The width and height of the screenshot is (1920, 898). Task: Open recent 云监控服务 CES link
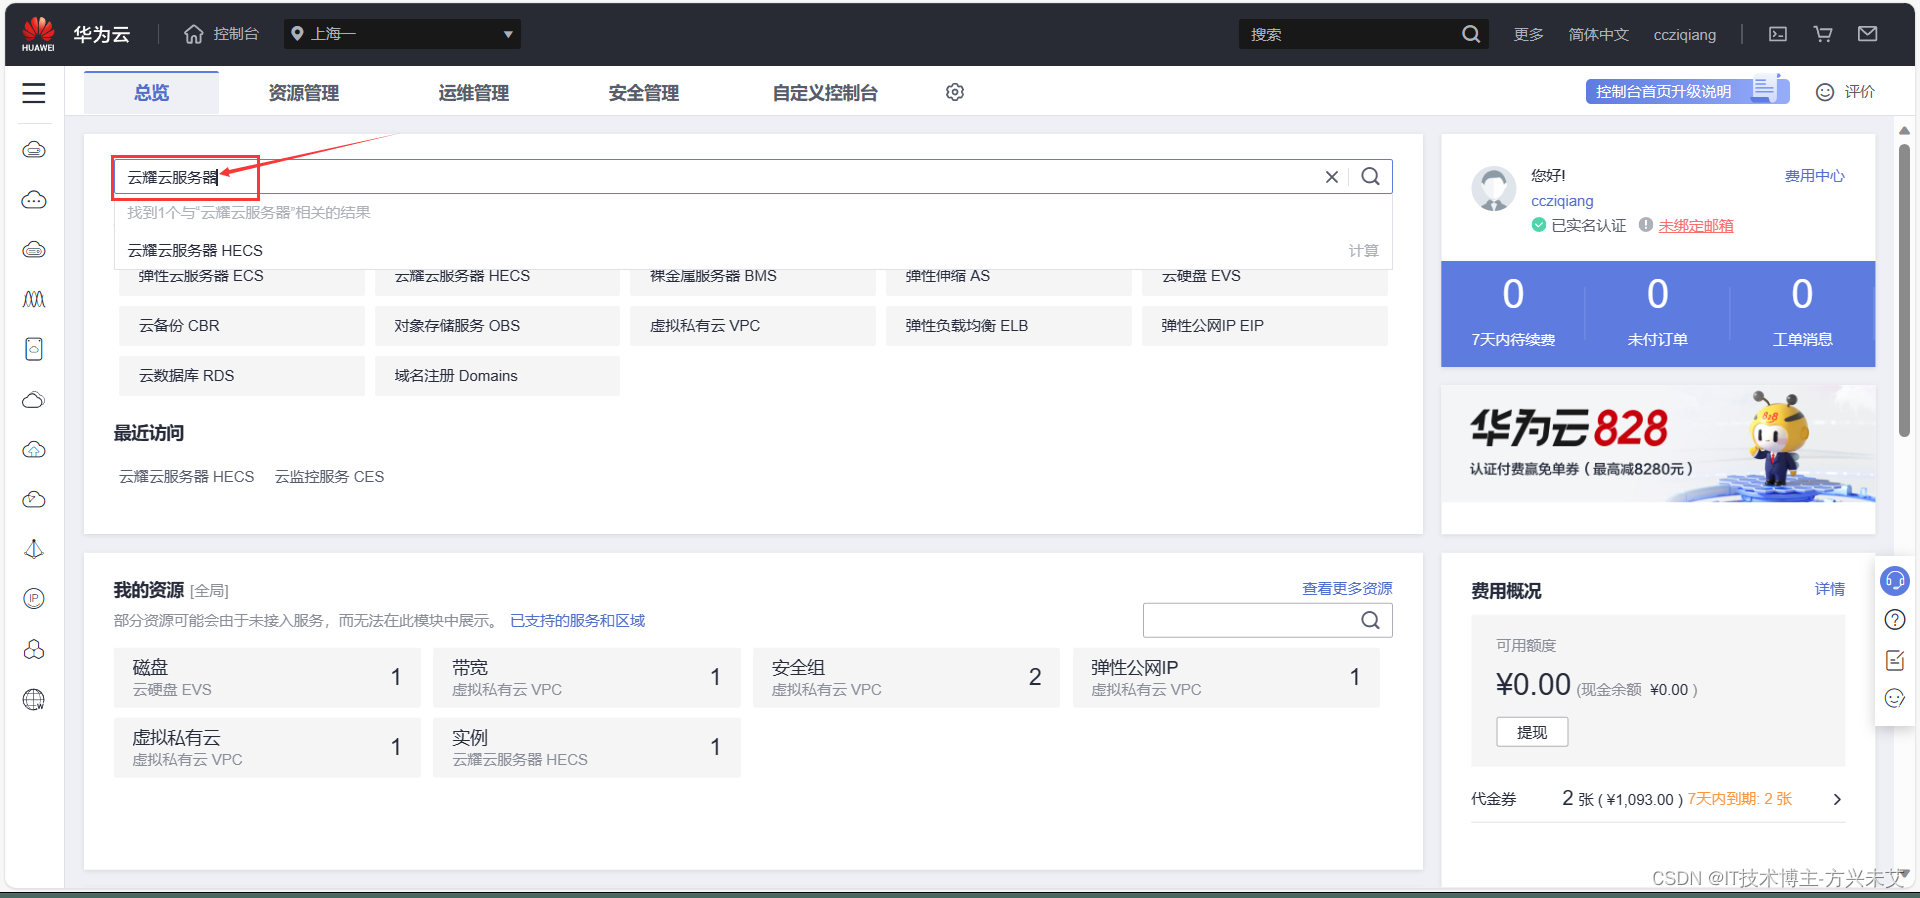click(x=330, y=477)
